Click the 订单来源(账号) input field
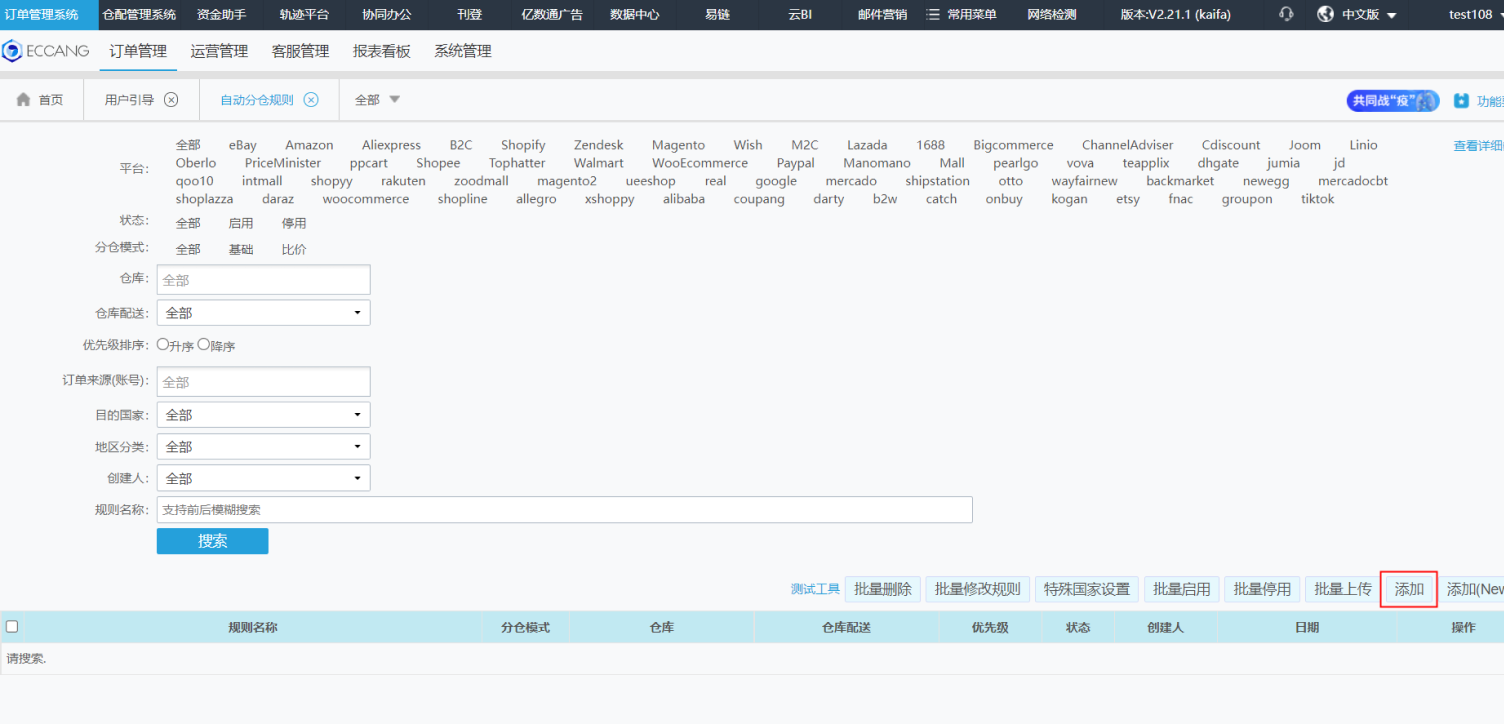The width and height of the screenshot is (1504, 724). (263, 382)
